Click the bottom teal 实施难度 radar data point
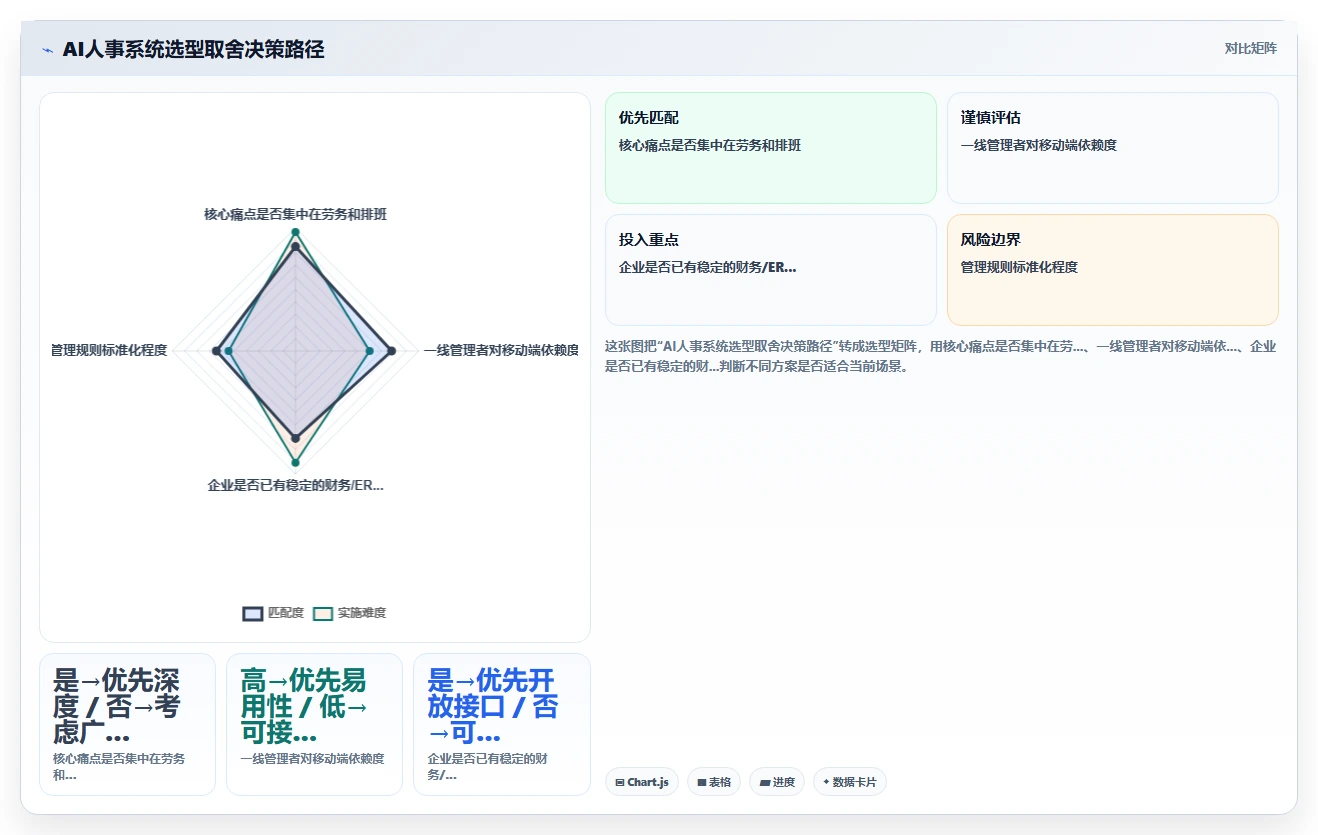1318x835 pixels. [295, 462]
